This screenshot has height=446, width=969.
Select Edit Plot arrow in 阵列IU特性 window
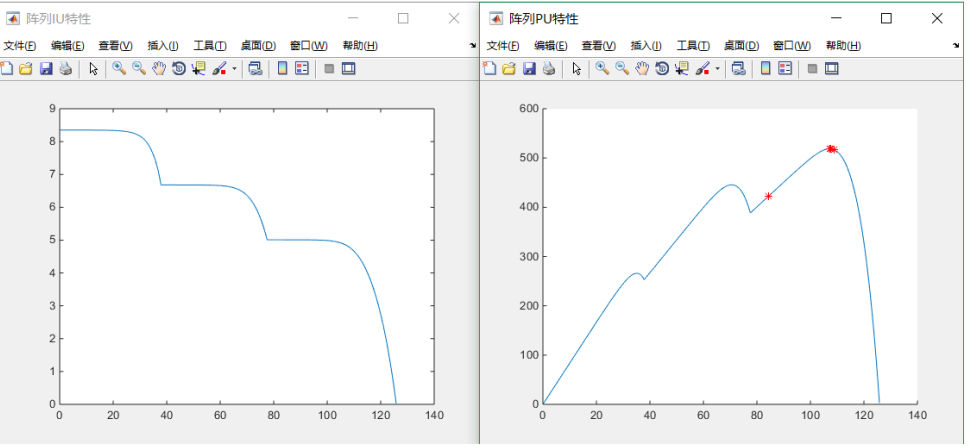94,69
